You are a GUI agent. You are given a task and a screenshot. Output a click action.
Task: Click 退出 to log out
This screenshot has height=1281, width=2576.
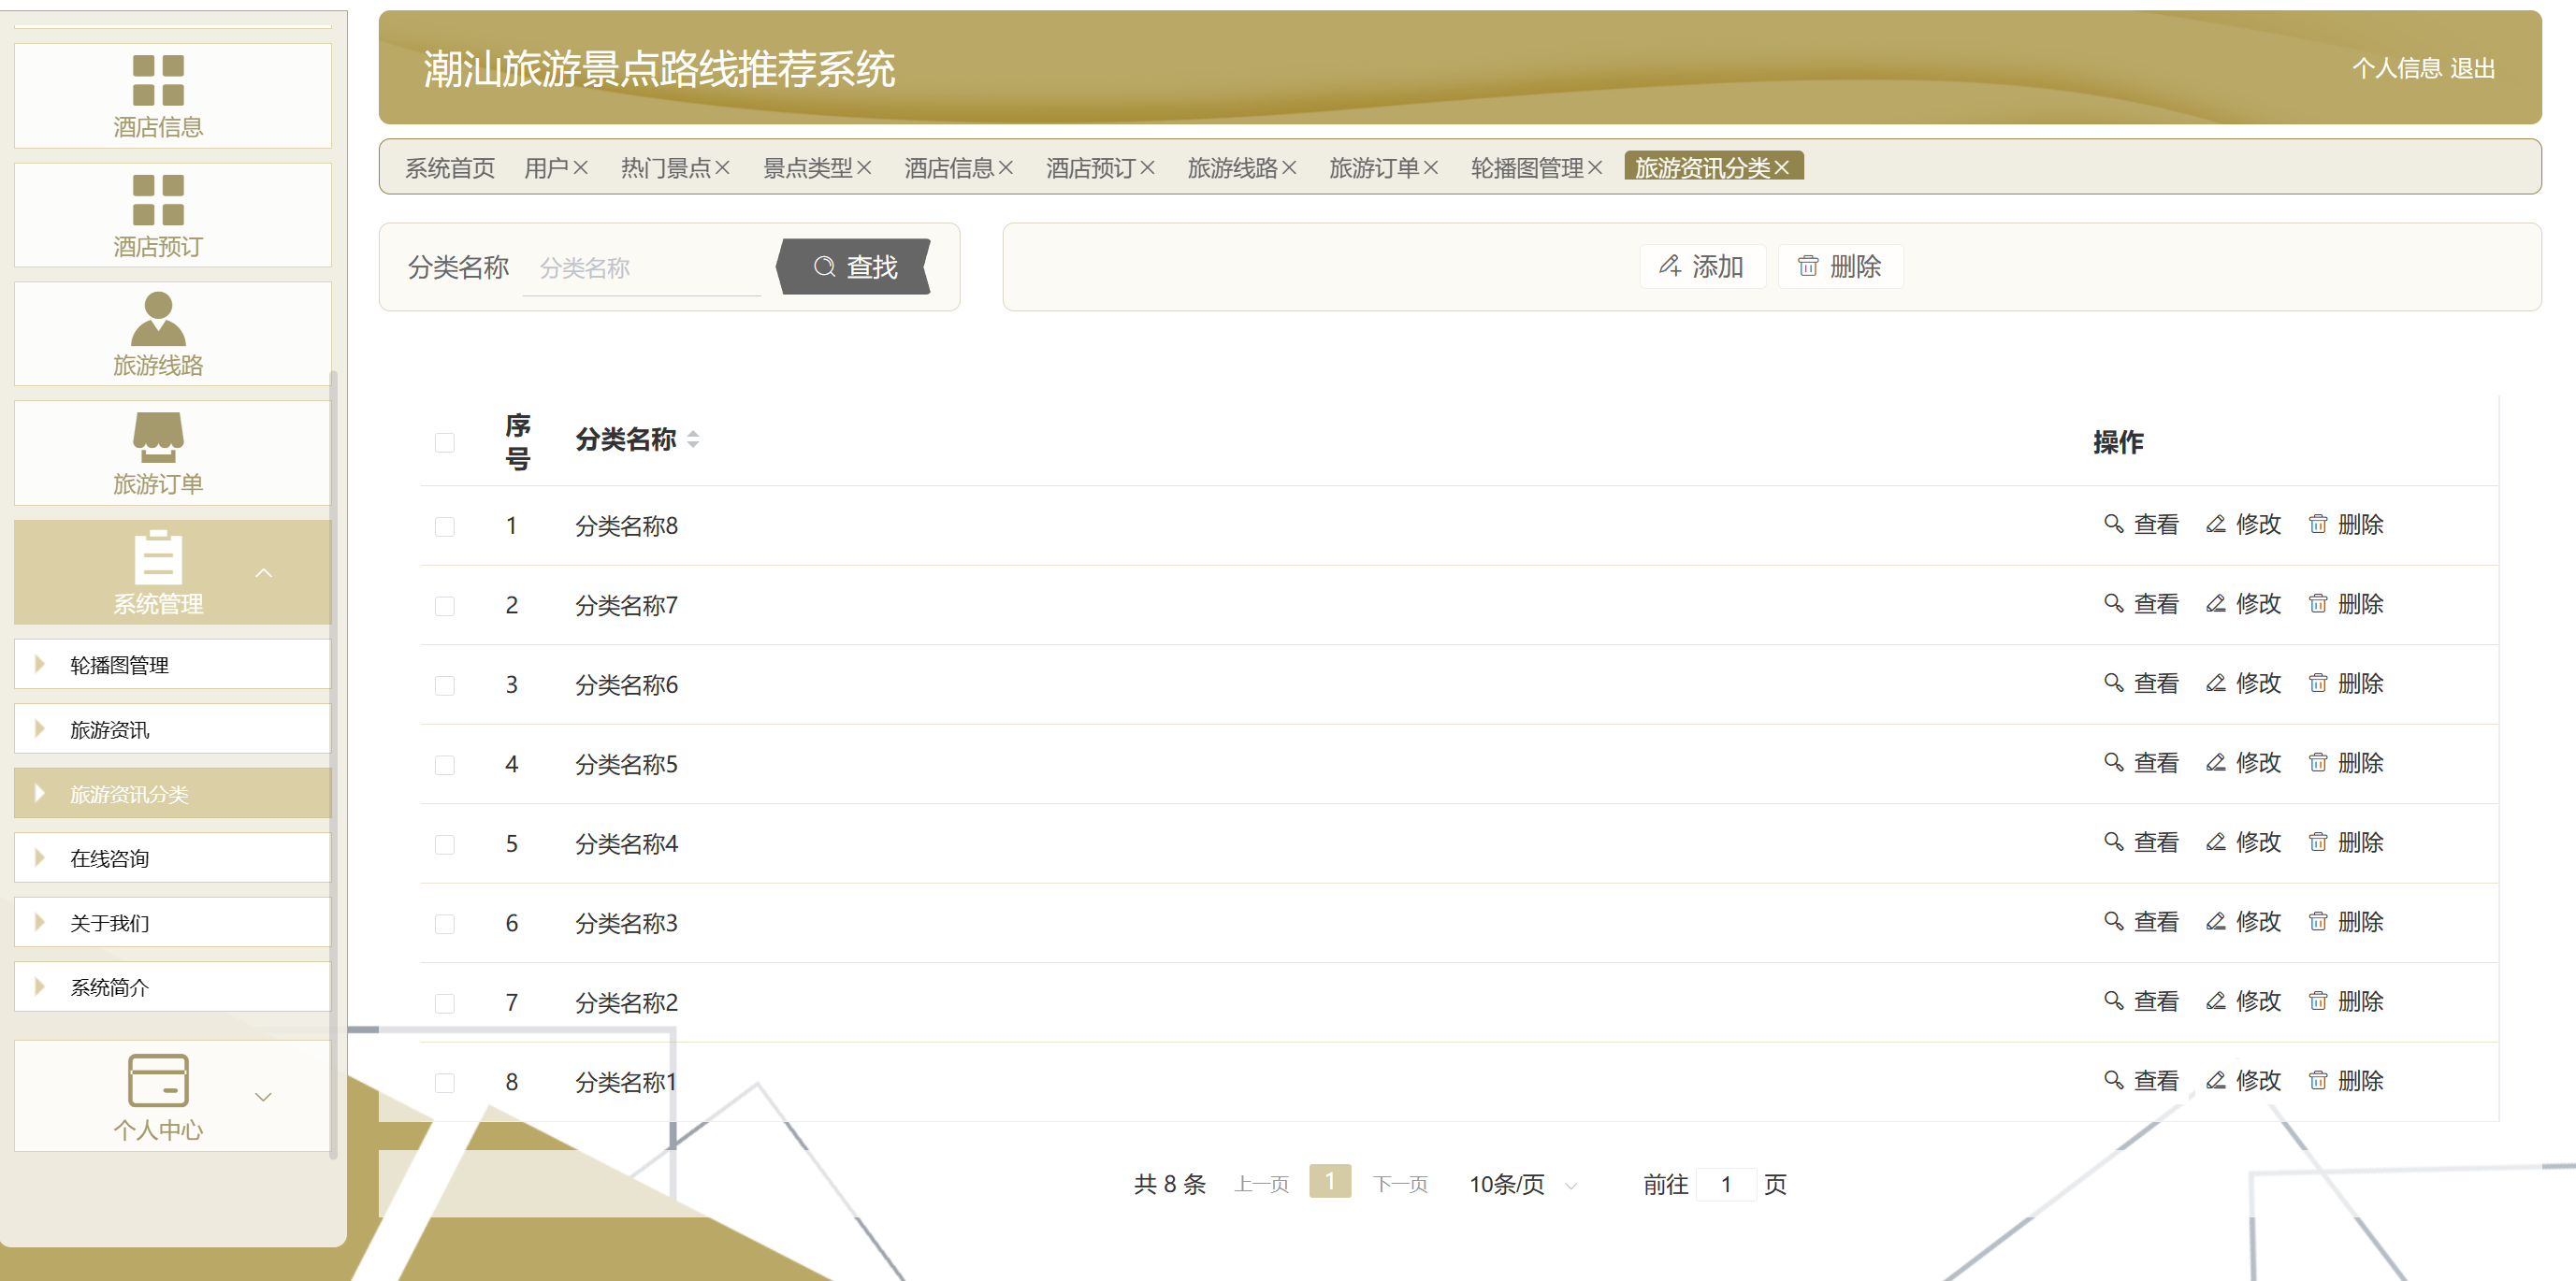pyautogui.click(x=2473, y=68)
